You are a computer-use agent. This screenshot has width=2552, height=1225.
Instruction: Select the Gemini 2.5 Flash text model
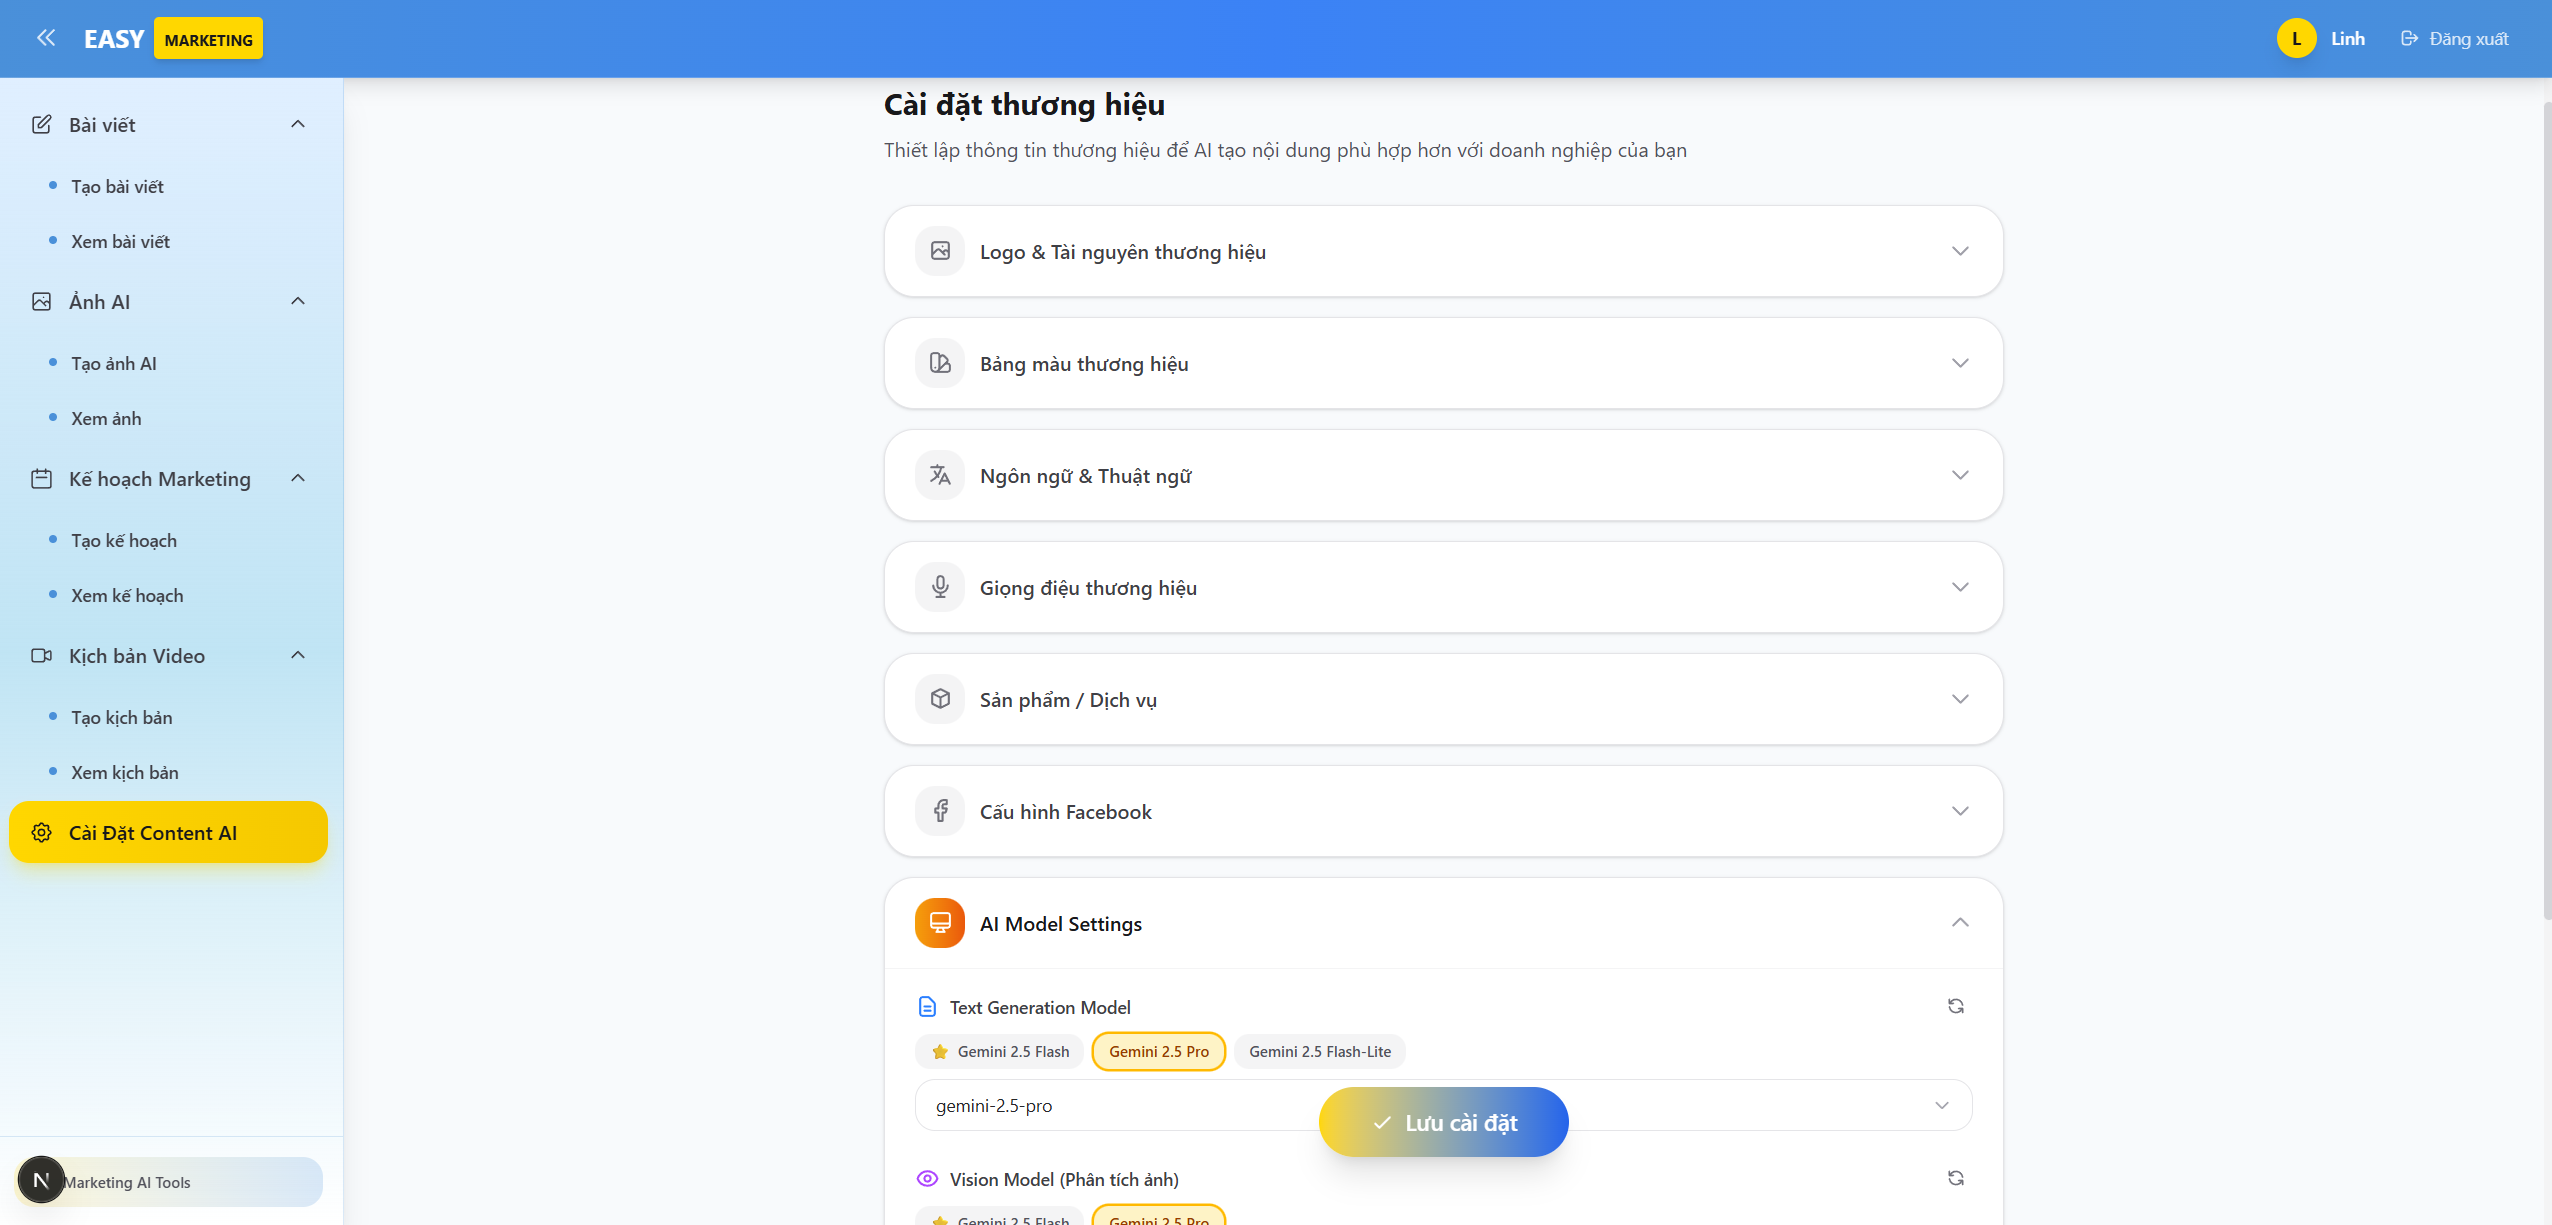pos(1000,1051)
